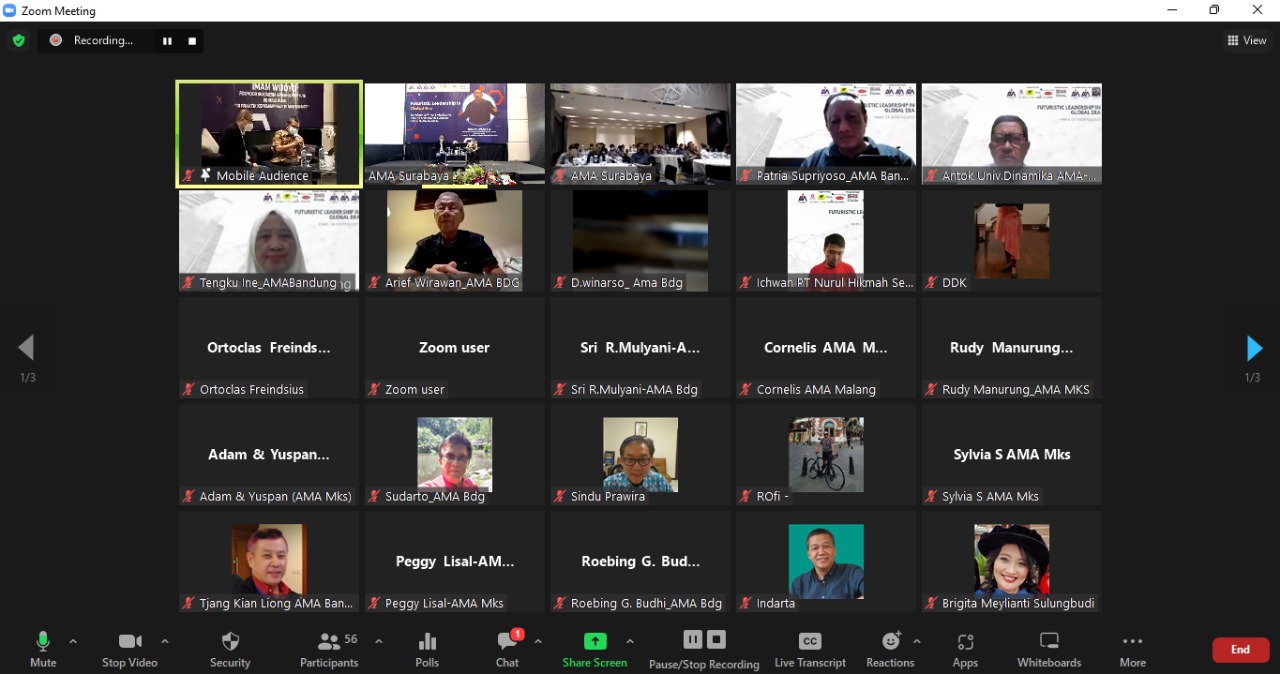Open the Apps panel
This screenshot has width=1280, height=674.
point(965,649)
